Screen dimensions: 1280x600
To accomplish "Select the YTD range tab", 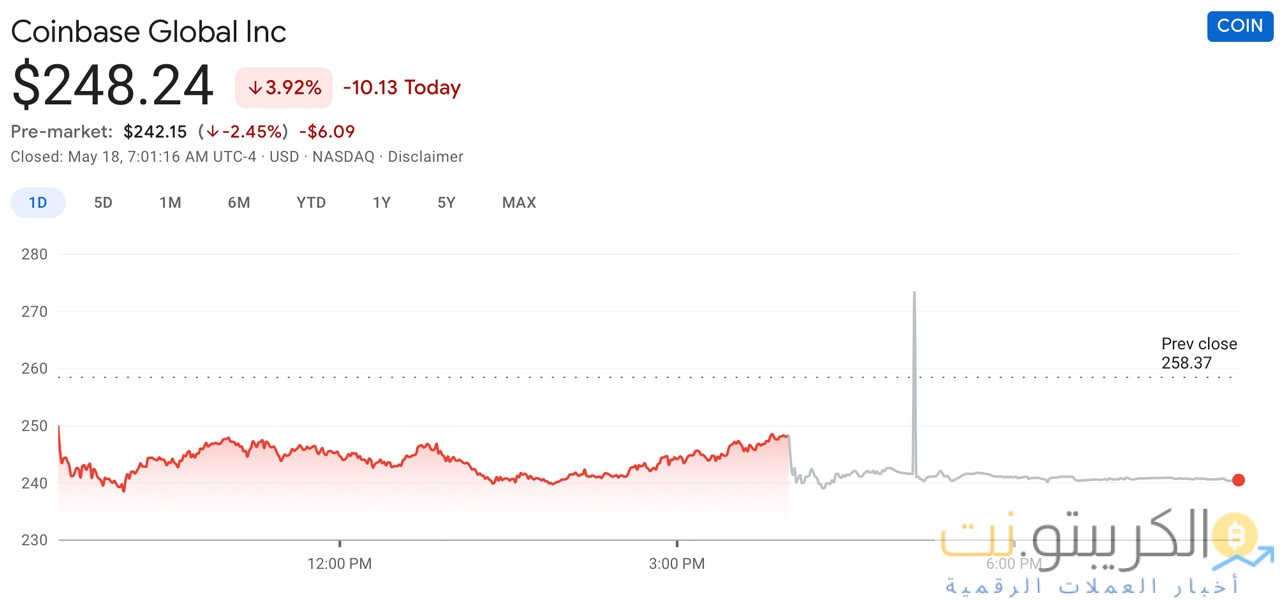I will [x=311, y=203].
